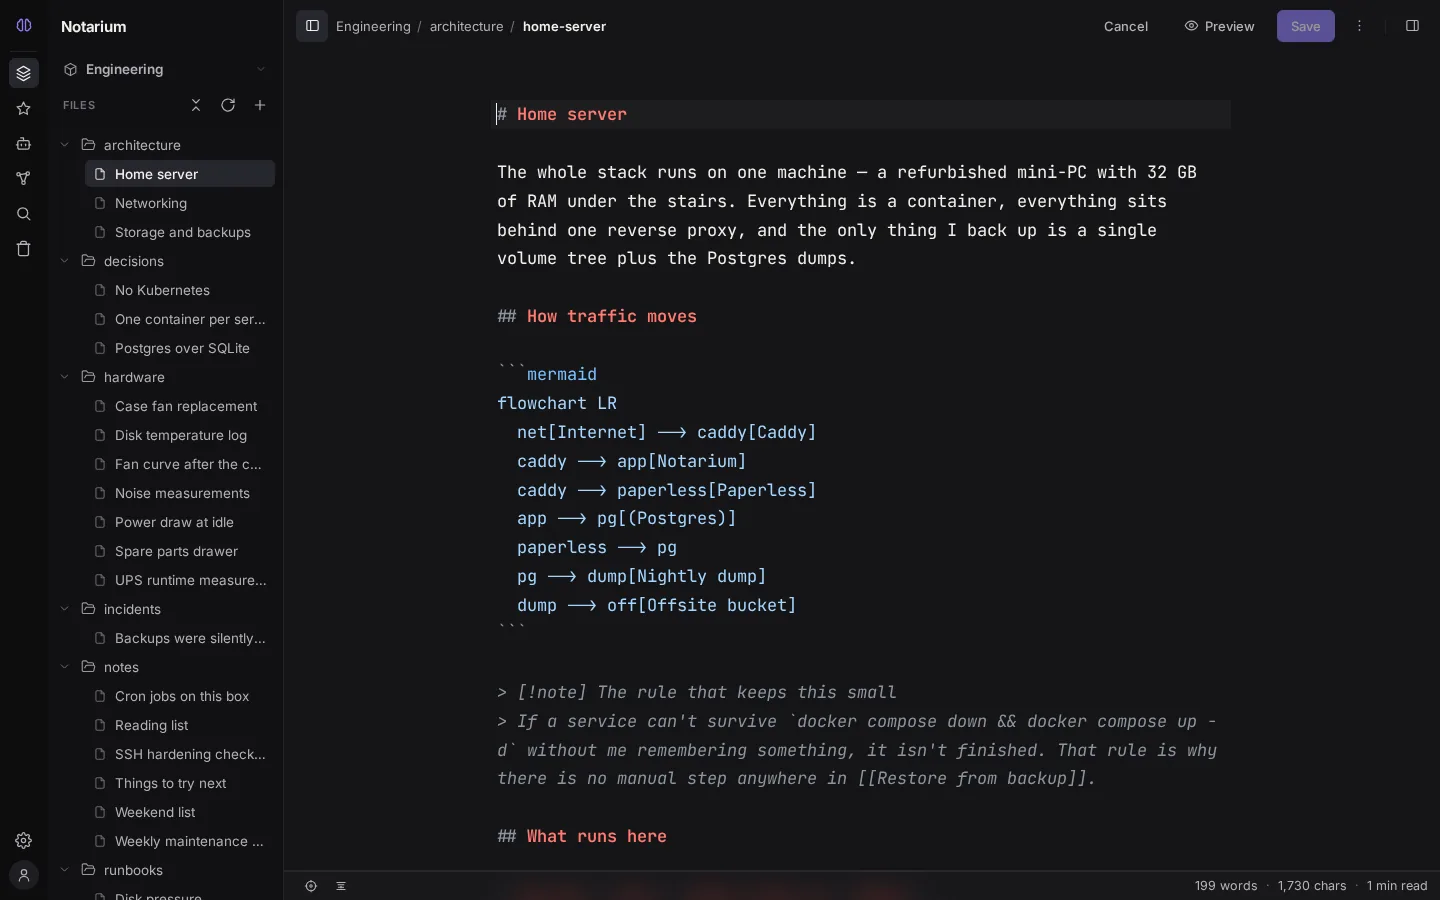Screen dimensions: 1440x900
Task: Open the One container per service note
Action: (x=180, y=319)
